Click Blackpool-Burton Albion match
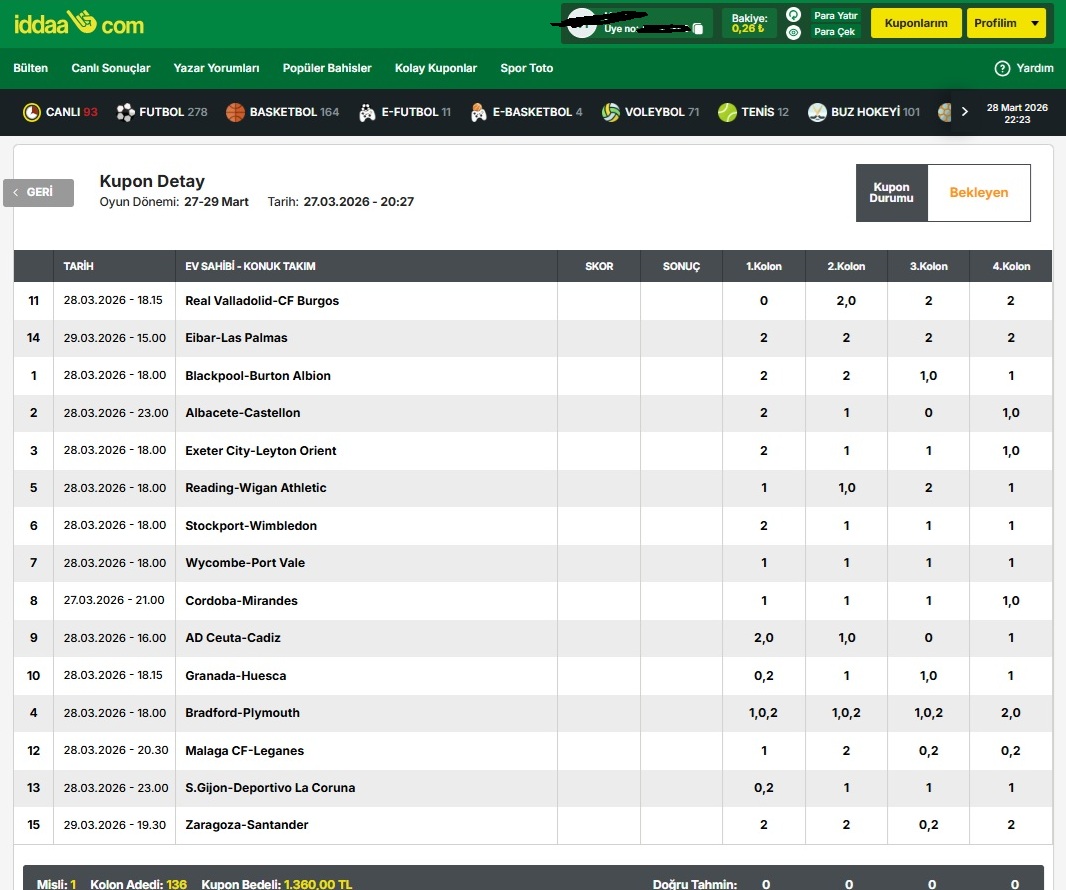Image resolution: width=1066 pixels, height=890 pixels. click(258, 375)
